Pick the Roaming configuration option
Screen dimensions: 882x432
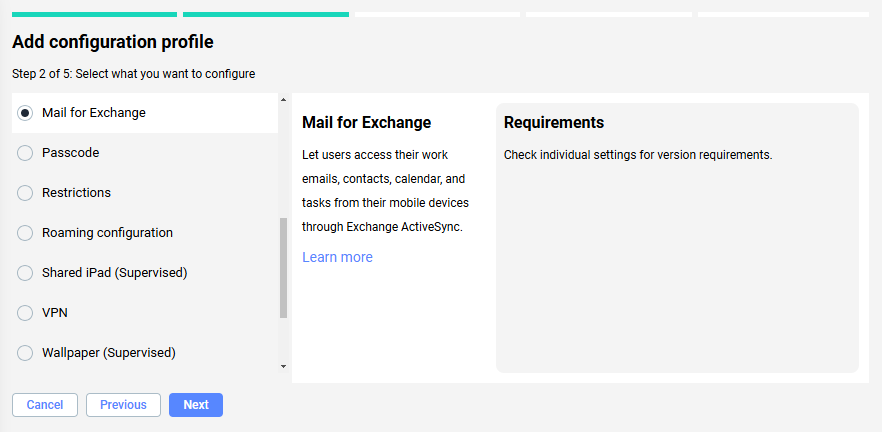(25, 233)
